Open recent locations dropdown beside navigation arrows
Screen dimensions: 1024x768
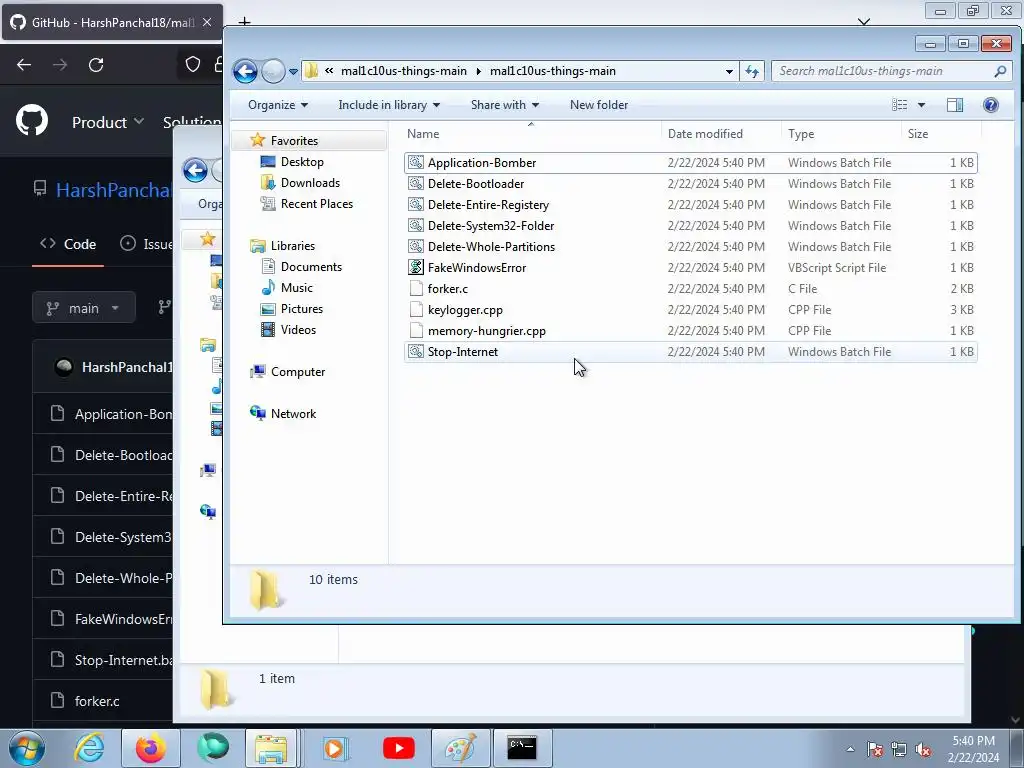point(293,72)
